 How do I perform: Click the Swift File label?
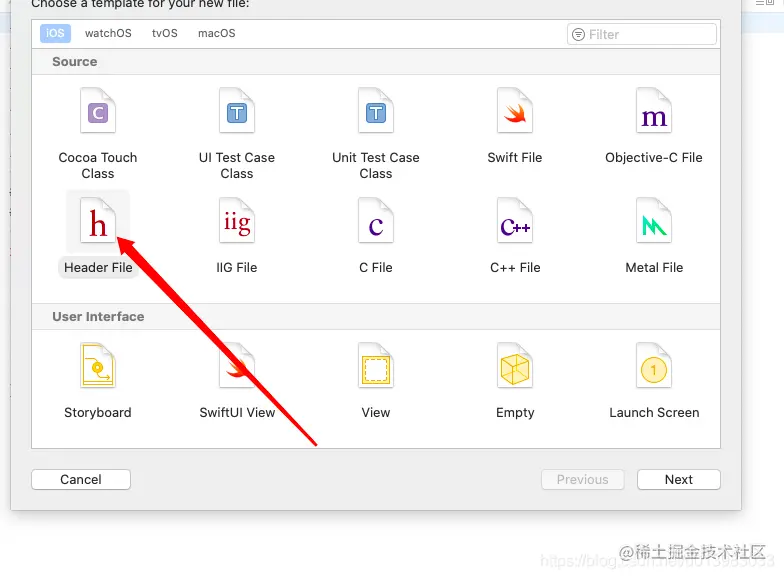515,158
